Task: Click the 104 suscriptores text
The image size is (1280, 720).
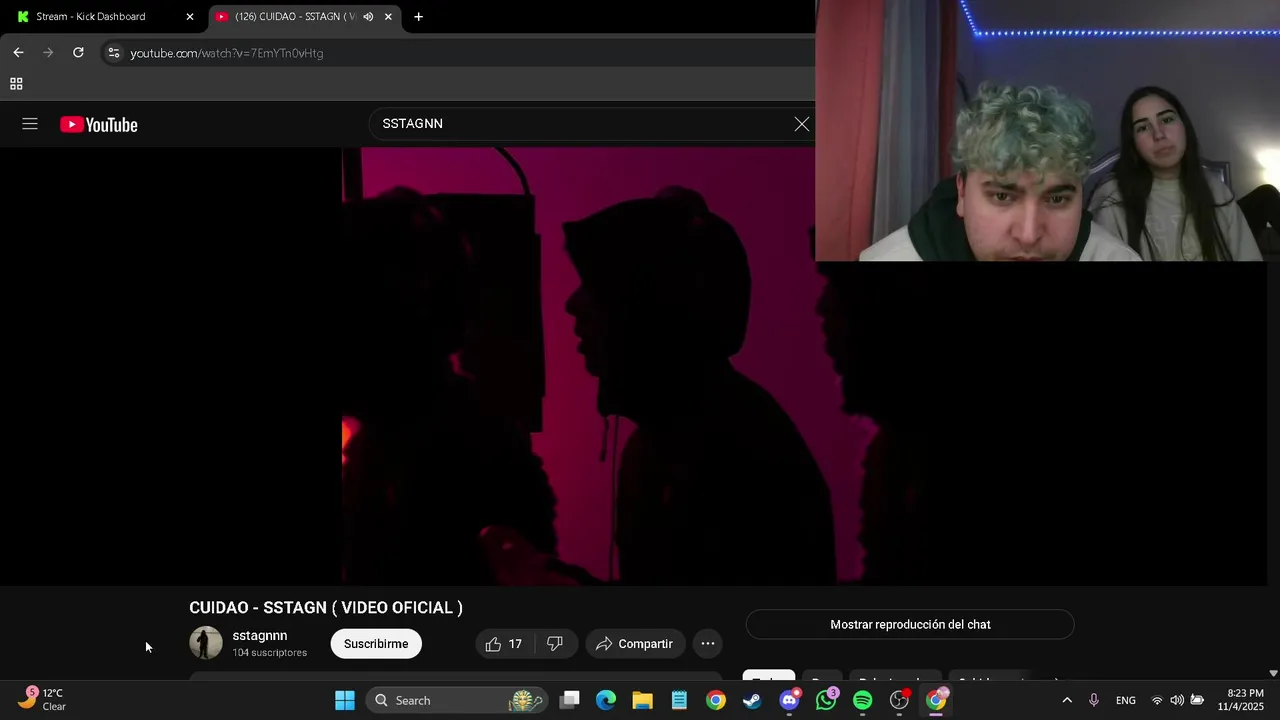Action: coord(270,653)
